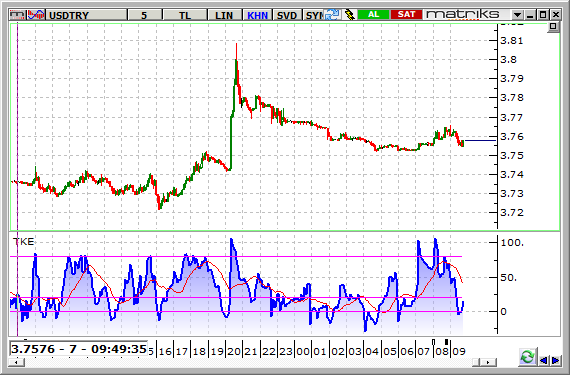Step chart forward with blue right arrow
Image resolution: width=570 pixels, height=375 pixels.
(555, 360)
